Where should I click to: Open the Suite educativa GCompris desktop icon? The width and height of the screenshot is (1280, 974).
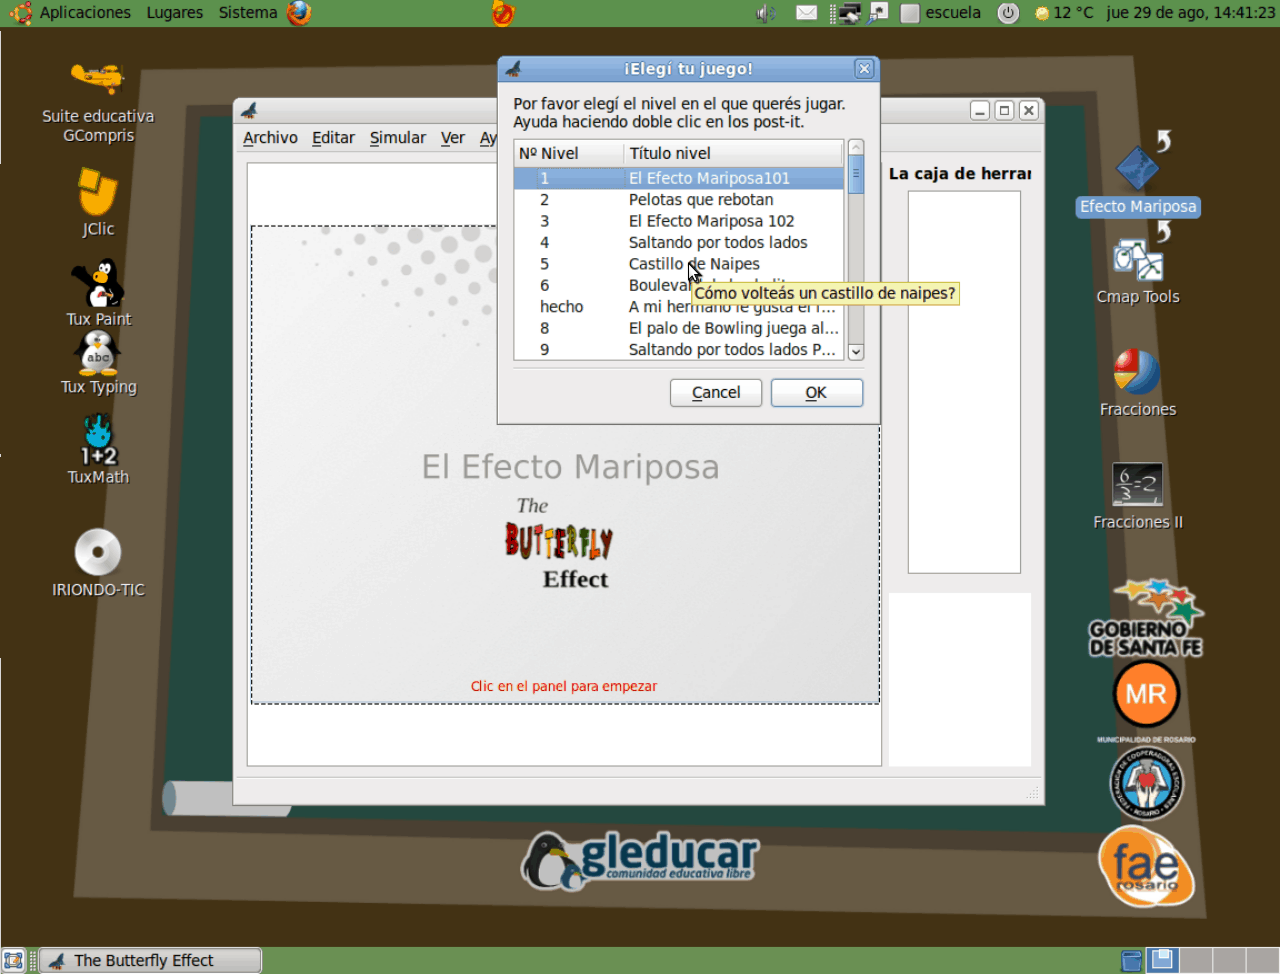click(x=97, y=80)
